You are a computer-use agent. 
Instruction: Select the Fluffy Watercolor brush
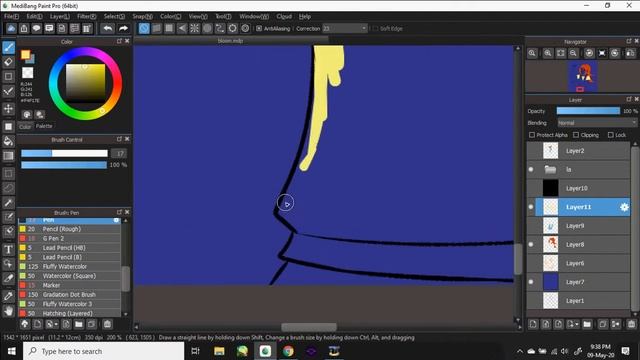click(x=69, y=267)
